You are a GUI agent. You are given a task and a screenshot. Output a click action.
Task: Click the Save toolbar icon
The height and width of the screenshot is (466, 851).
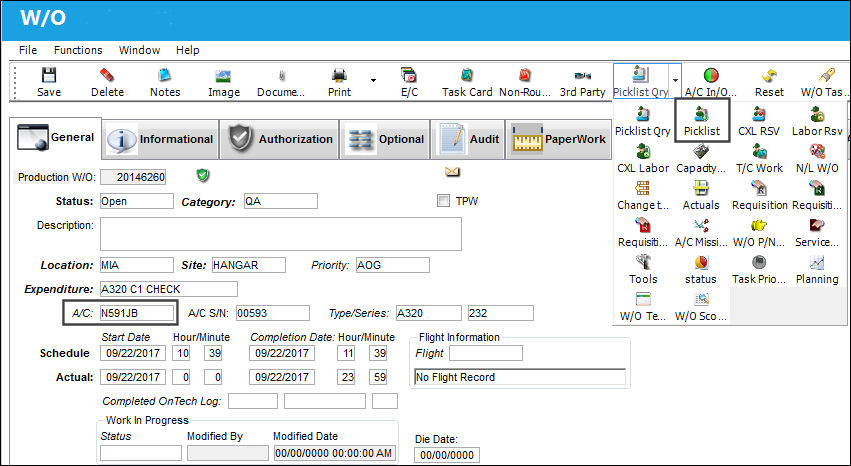[49, 75]
